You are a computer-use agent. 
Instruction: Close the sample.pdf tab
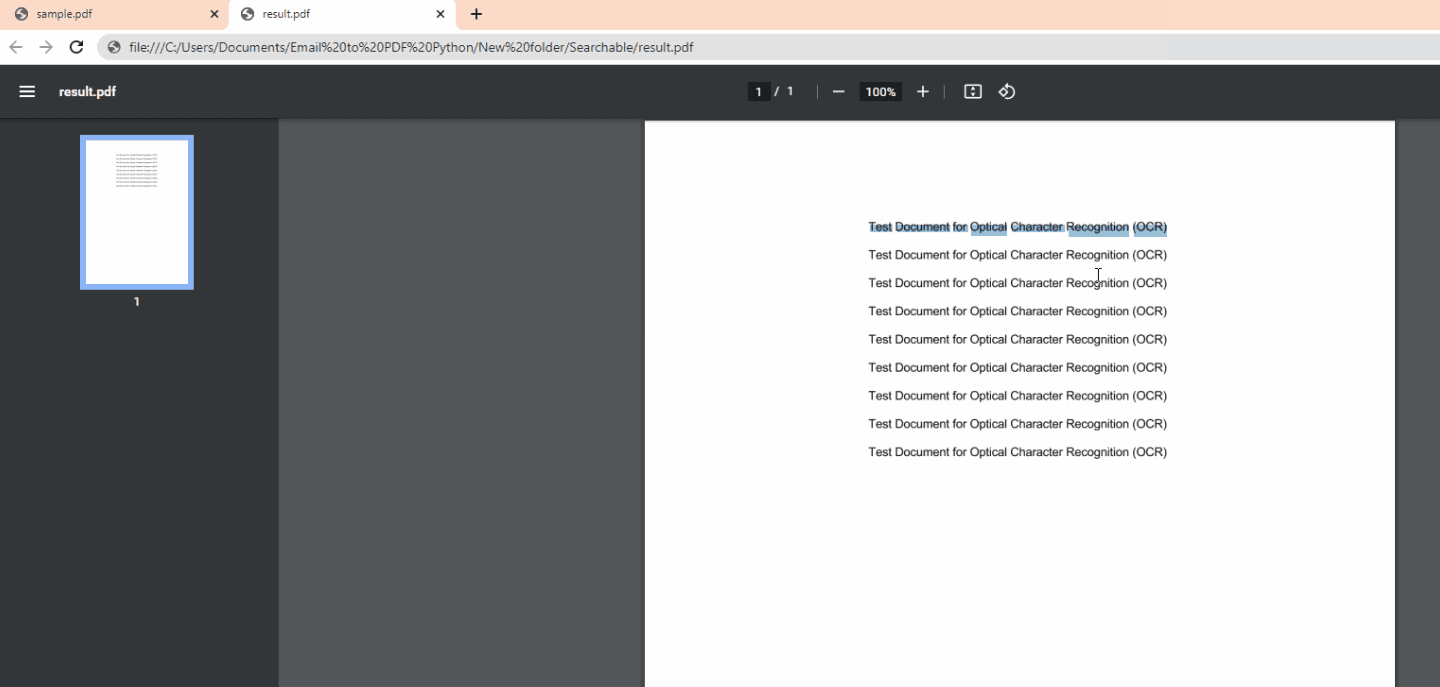[213, 14]
